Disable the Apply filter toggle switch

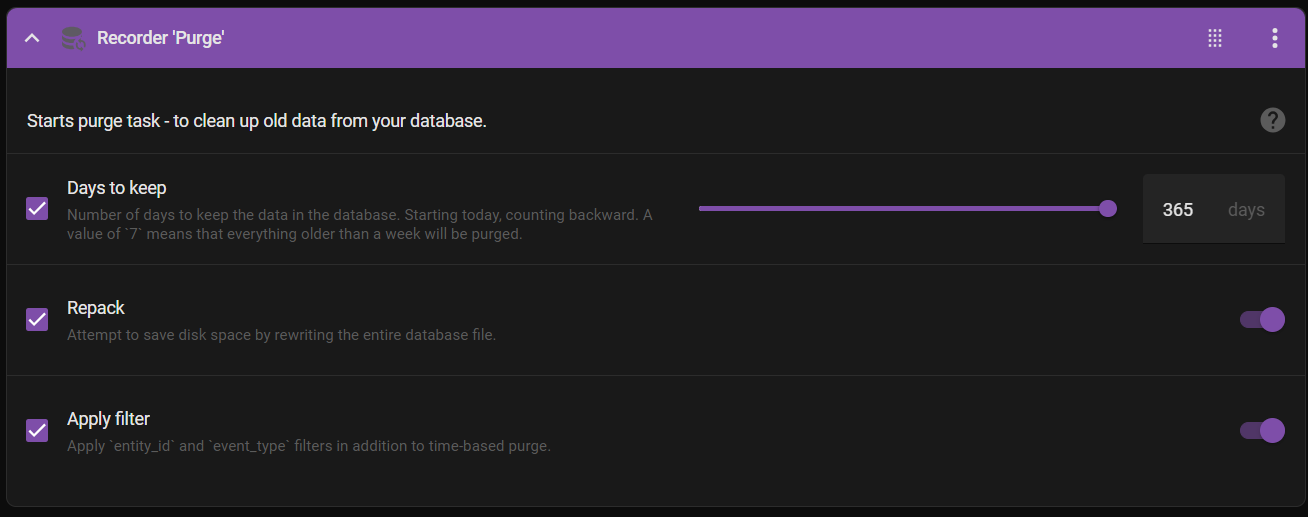[x=1262, y=430]
